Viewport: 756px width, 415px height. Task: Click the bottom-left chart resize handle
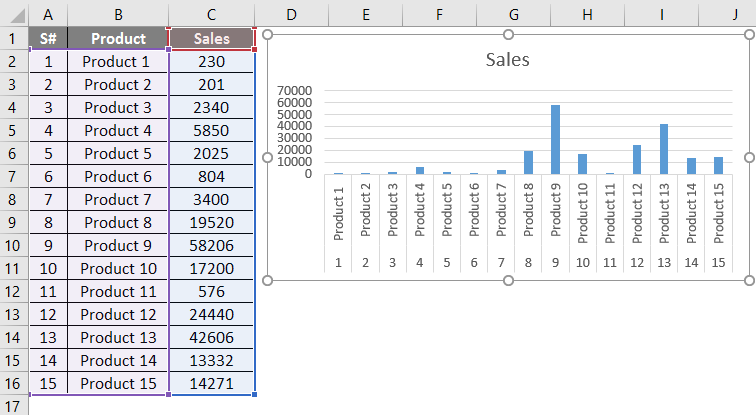click(x=268, y=281)
